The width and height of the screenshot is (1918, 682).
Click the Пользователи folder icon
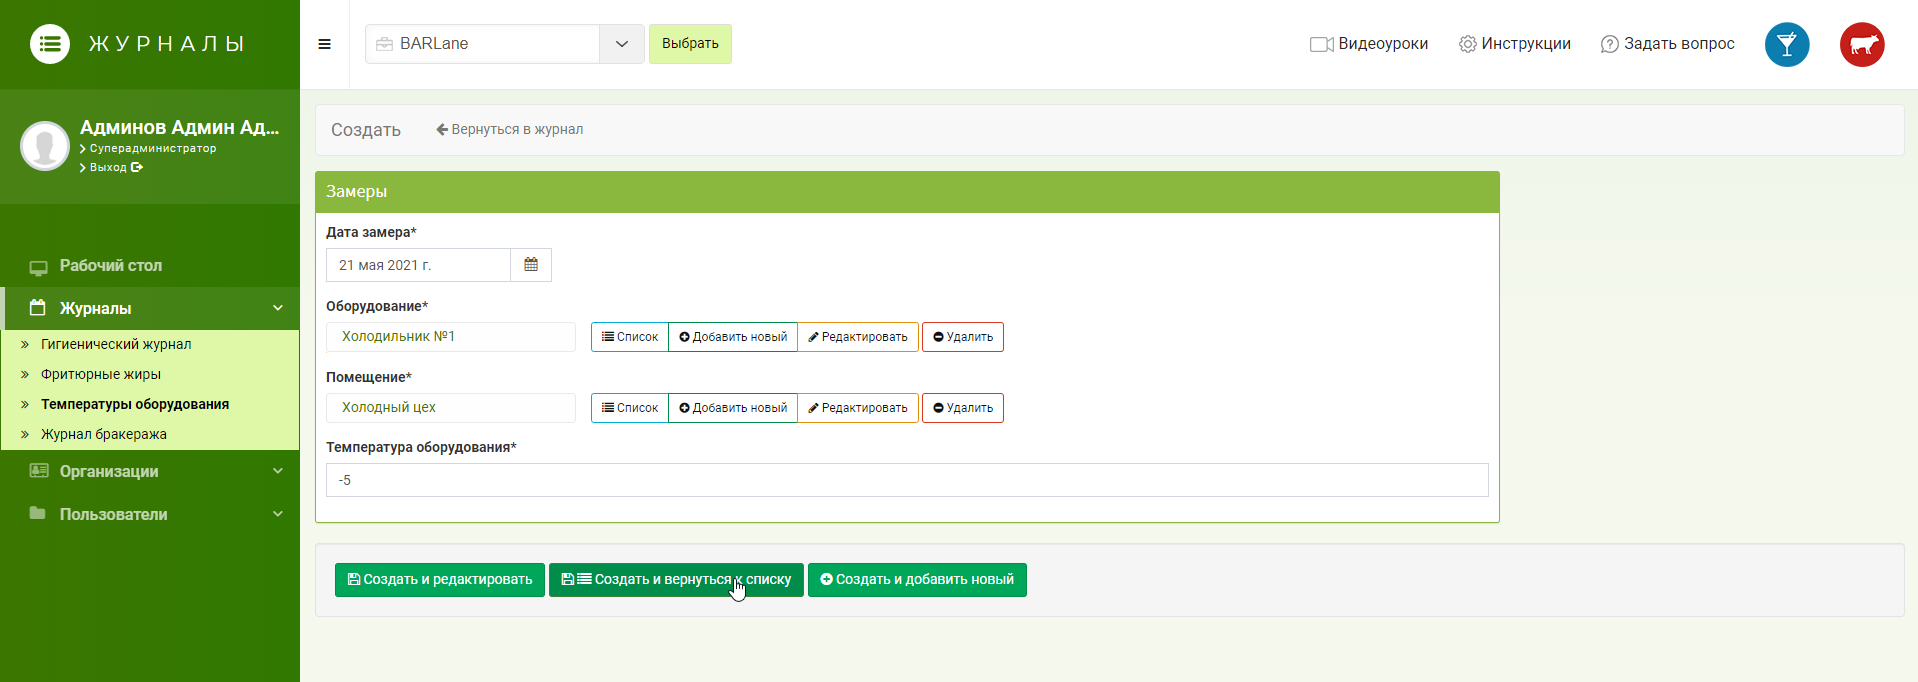click(x=38, y=513)
